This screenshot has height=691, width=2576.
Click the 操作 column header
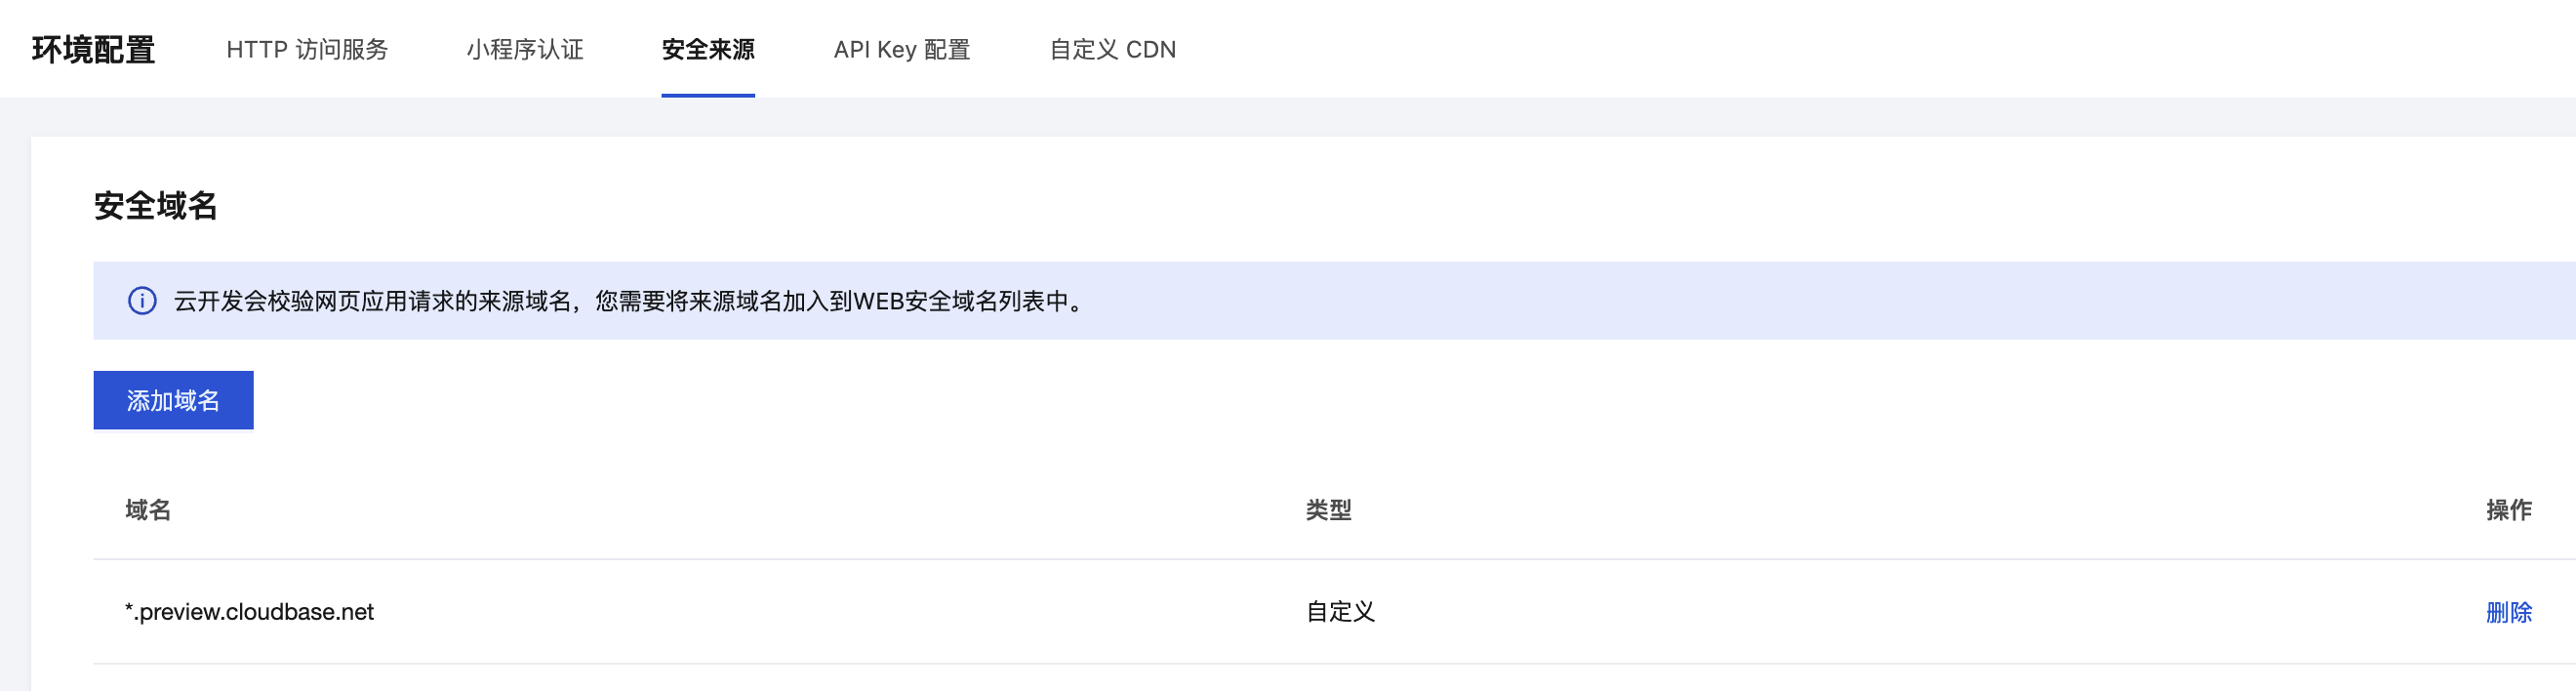click(x=2508, y=510)
